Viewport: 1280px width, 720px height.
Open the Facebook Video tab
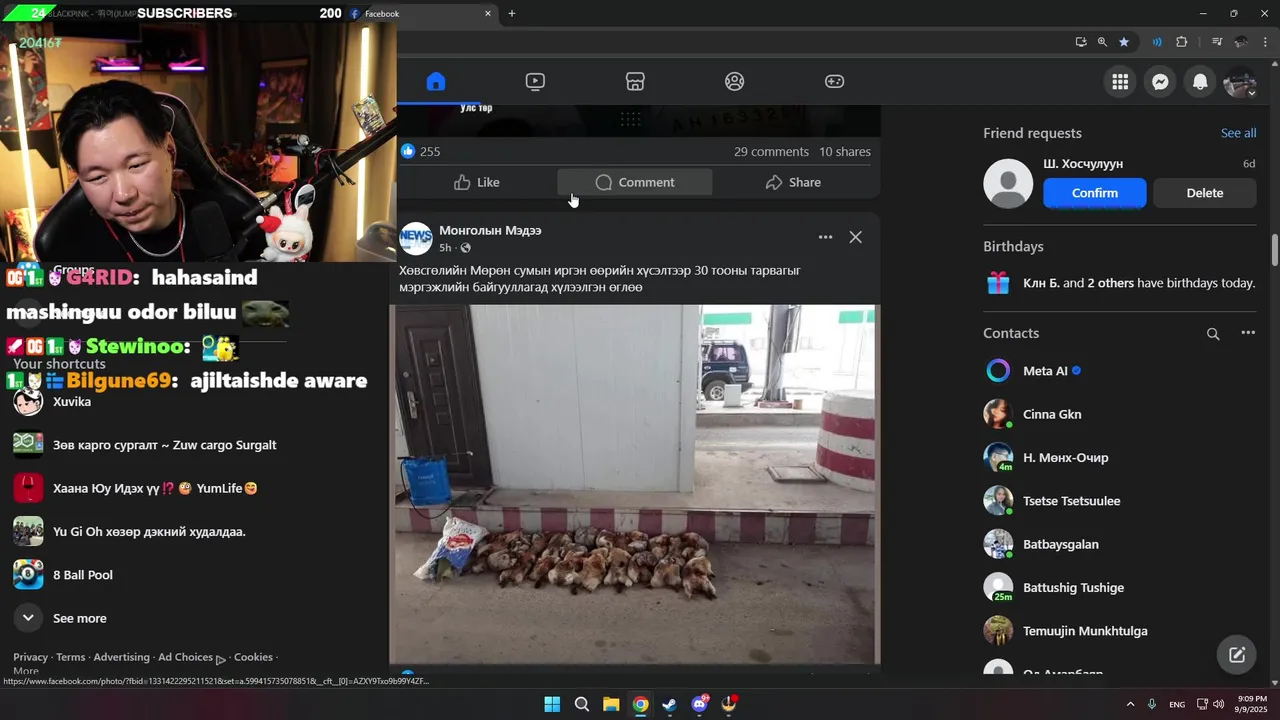[535, 82]
